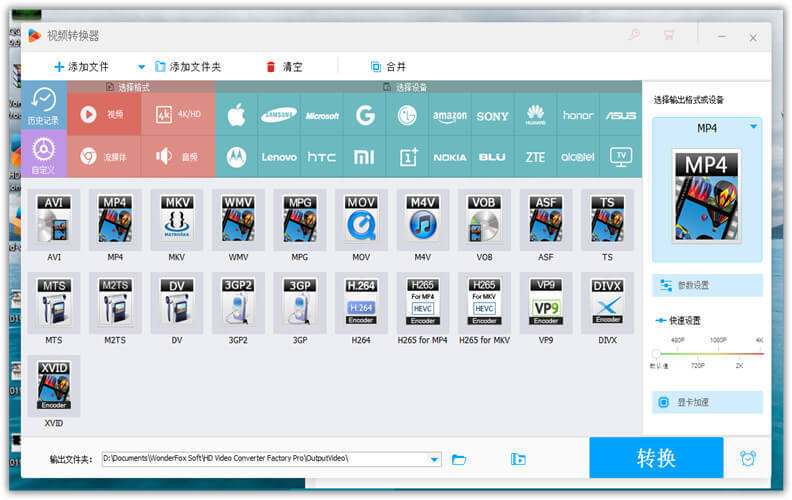The width and height of the screenshot is (792, 500).
Task: Open Huawei device presets
Action: [535, 115]
